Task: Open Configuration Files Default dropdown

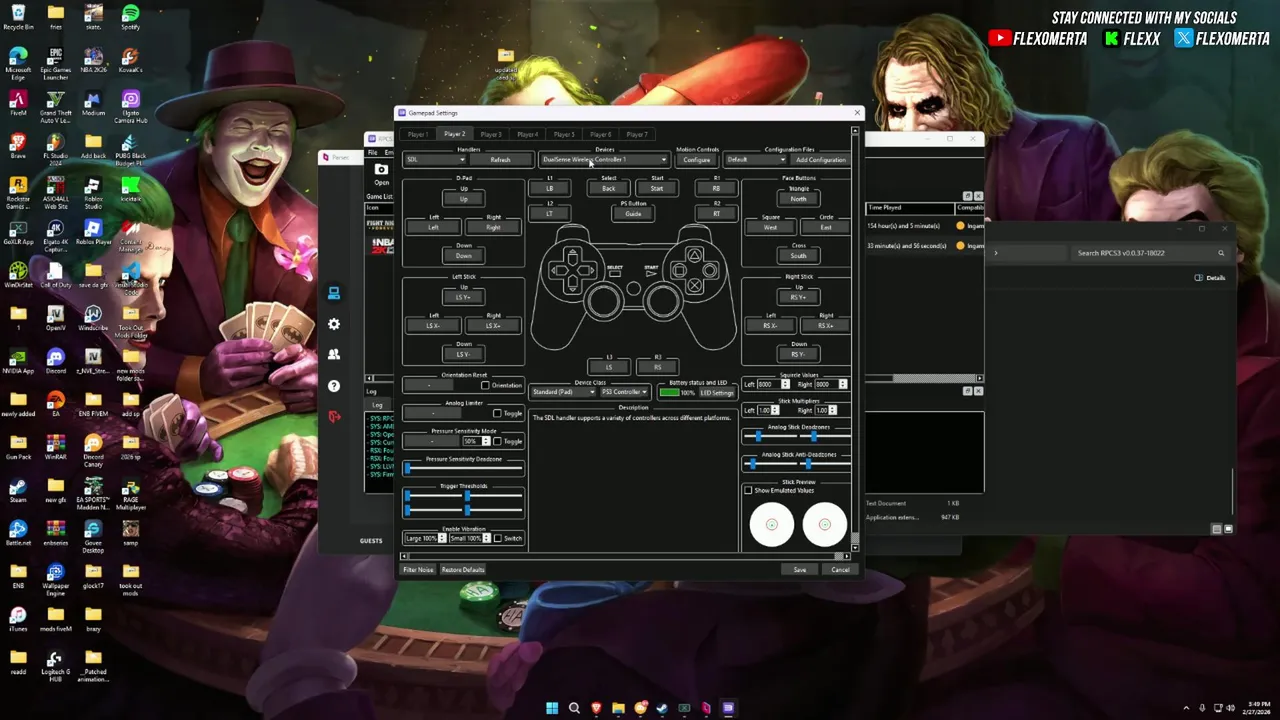Action: (755, 160)
